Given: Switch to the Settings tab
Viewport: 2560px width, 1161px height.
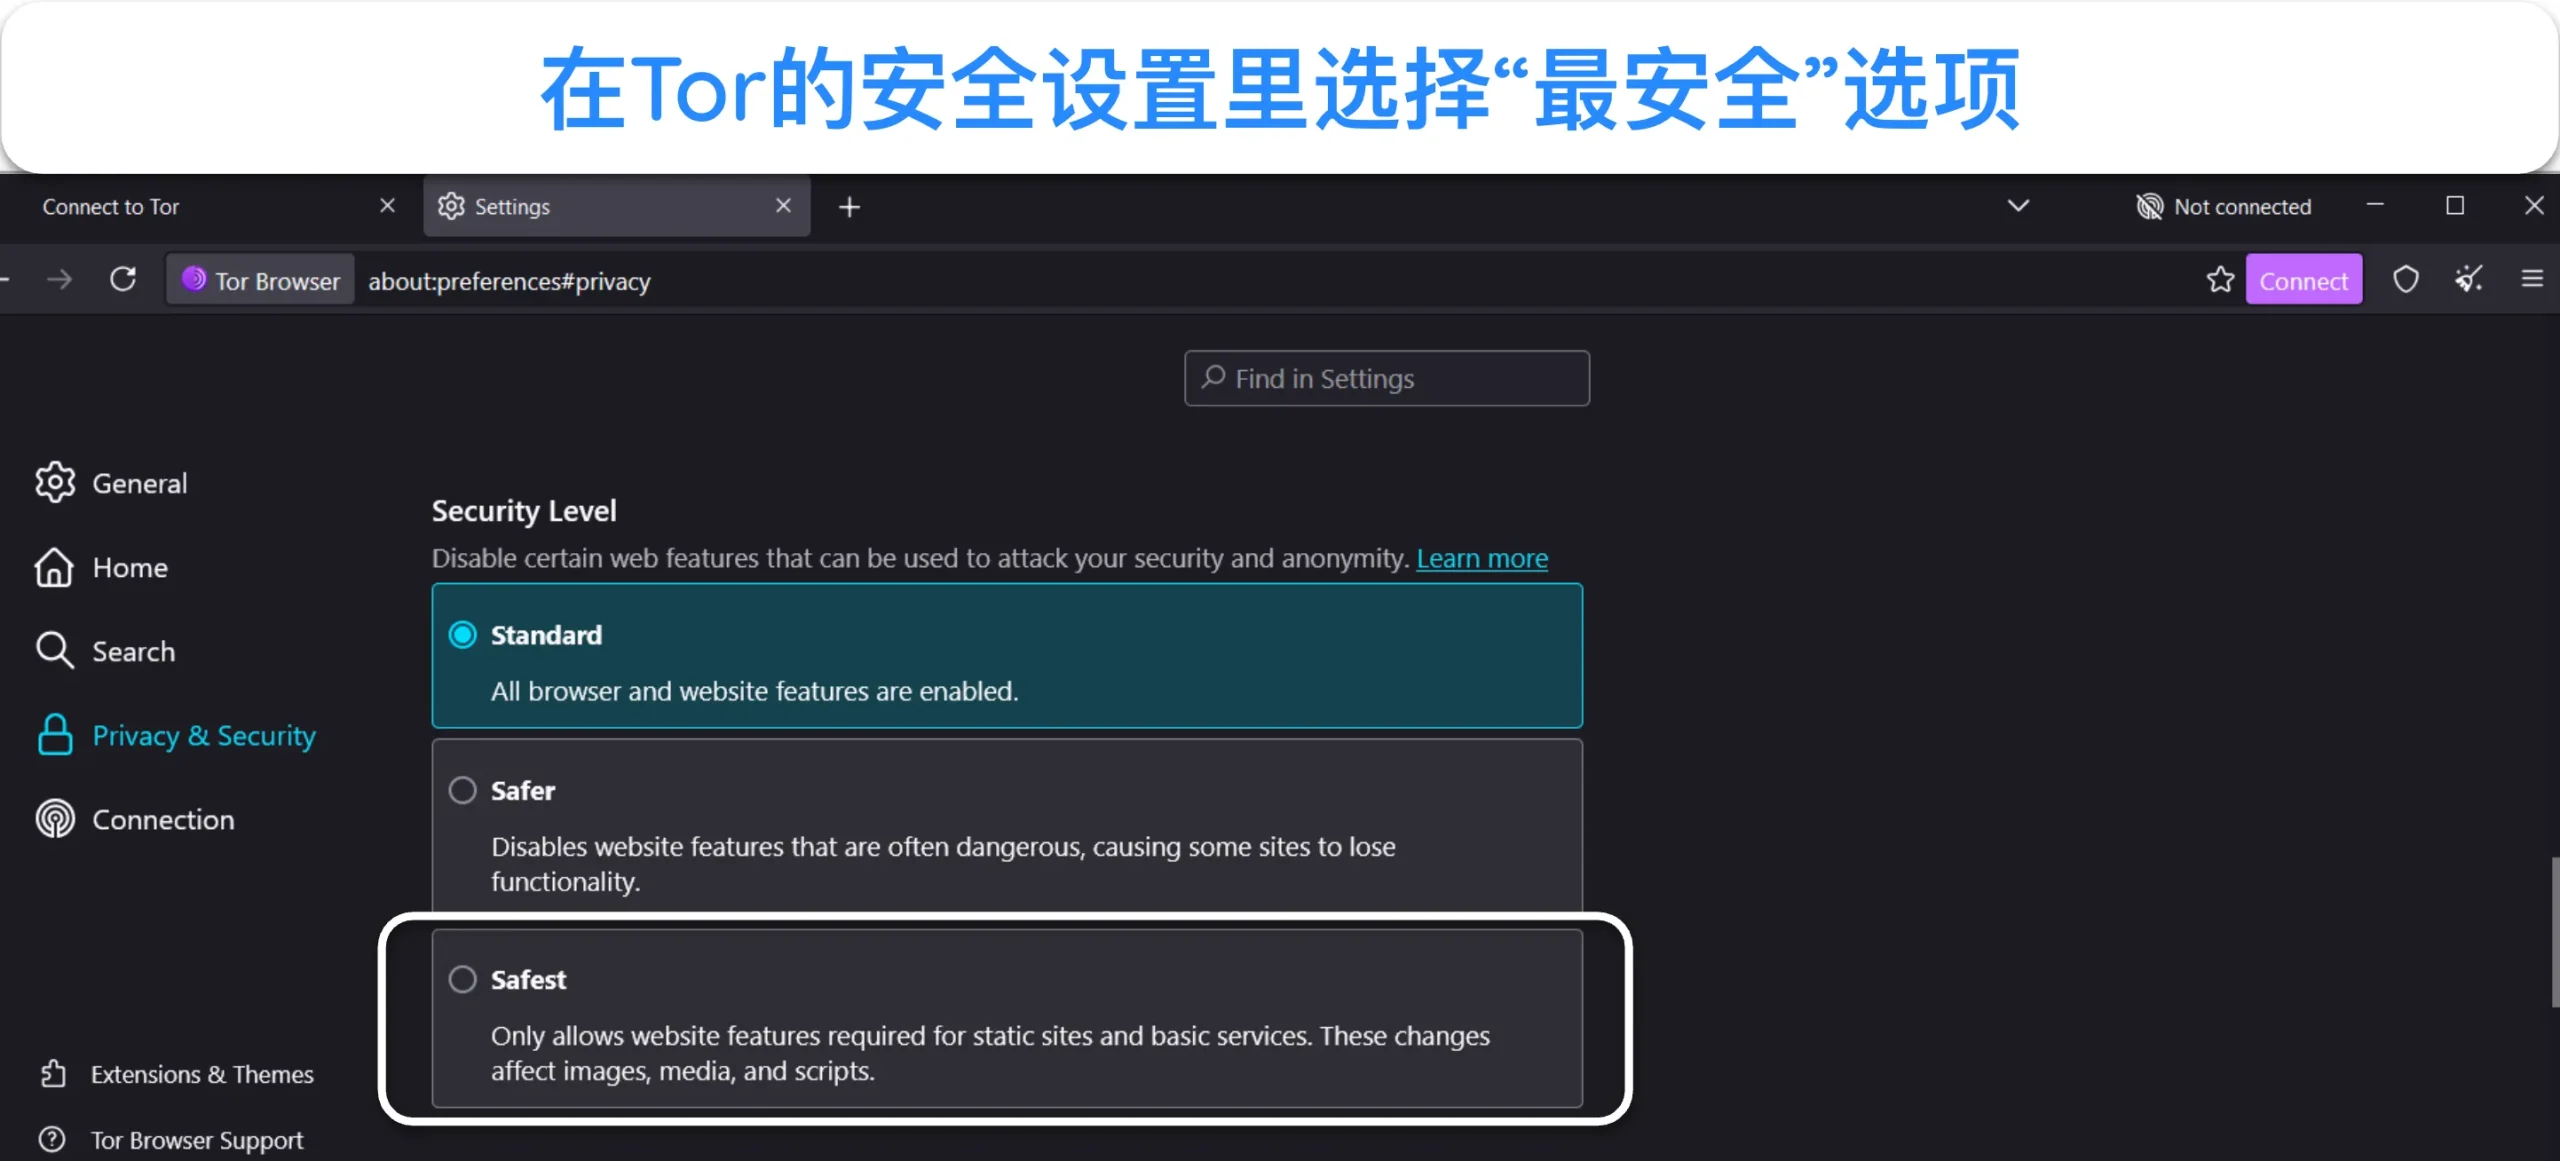Looking at the screenshot, I should pyautogui.click(x=617, y=206).
